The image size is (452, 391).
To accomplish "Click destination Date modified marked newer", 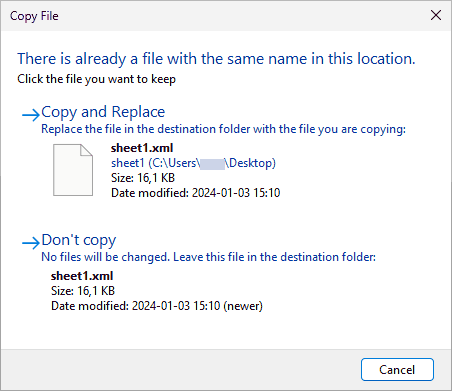I will click(157, 306).
